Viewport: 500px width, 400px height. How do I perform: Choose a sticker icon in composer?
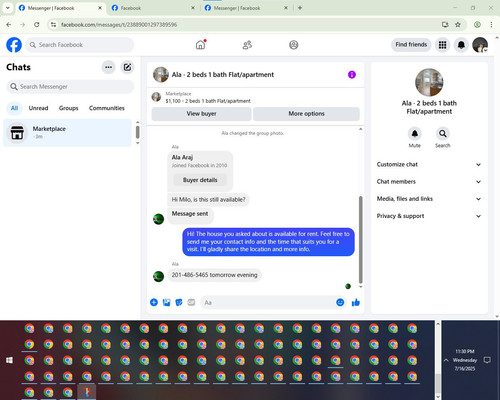point(179,302)
